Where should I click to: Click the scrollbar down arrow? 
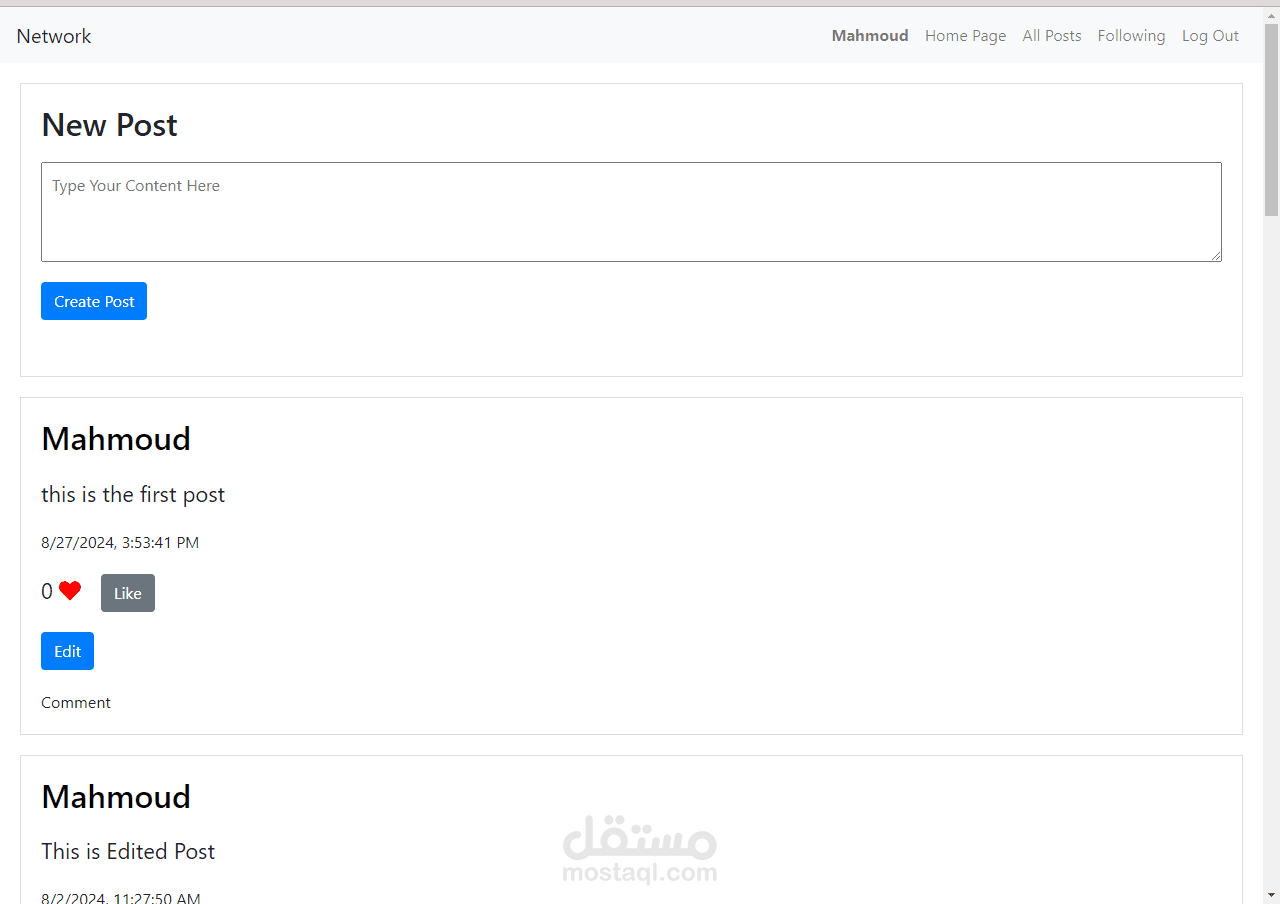[1271, 894]
